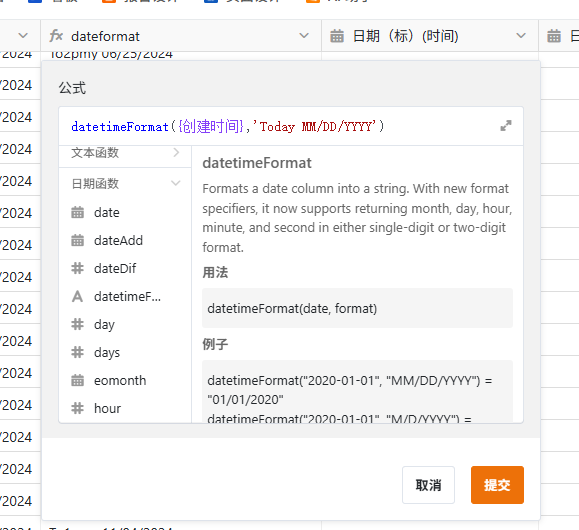Click 取消 to cancel the formula
This screenshot has height=530, width=579.
428,485
